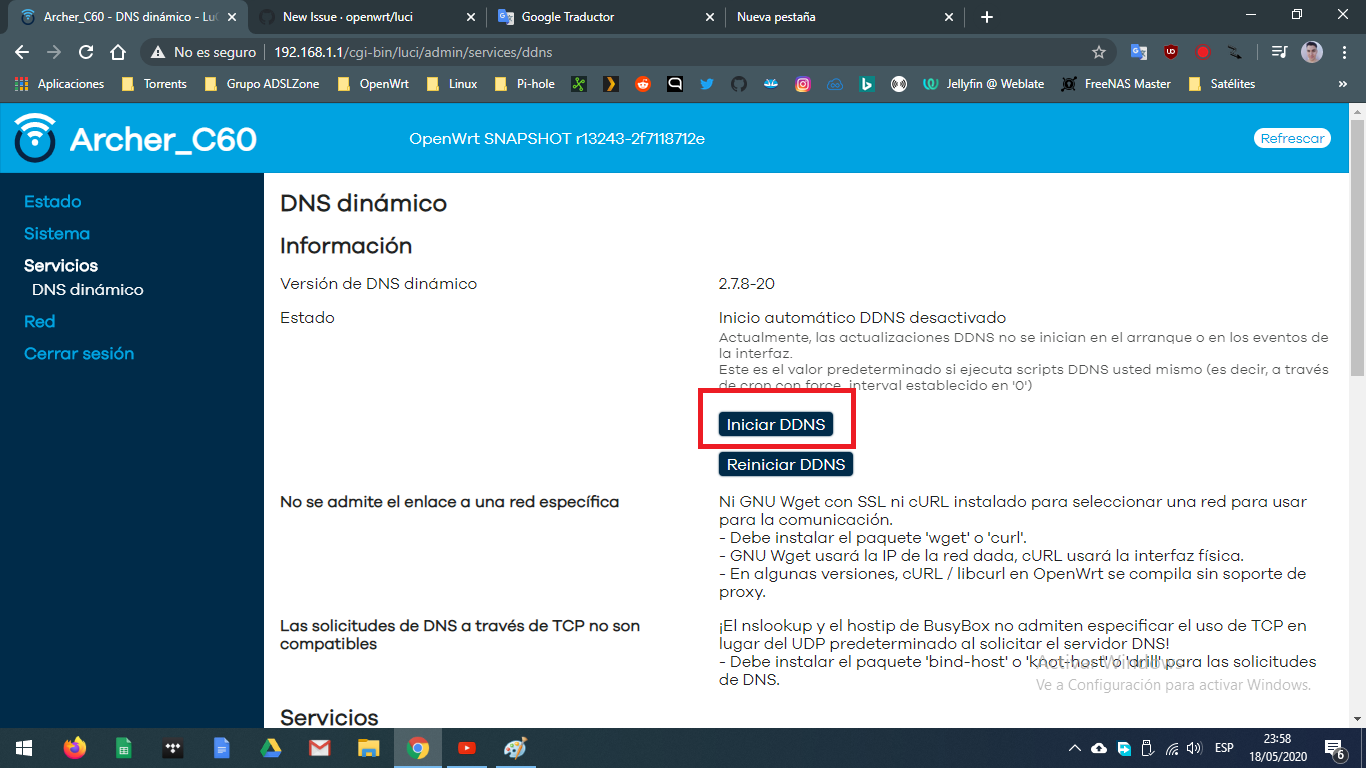Launch YouTube from the taskbar

click(466, 748)
